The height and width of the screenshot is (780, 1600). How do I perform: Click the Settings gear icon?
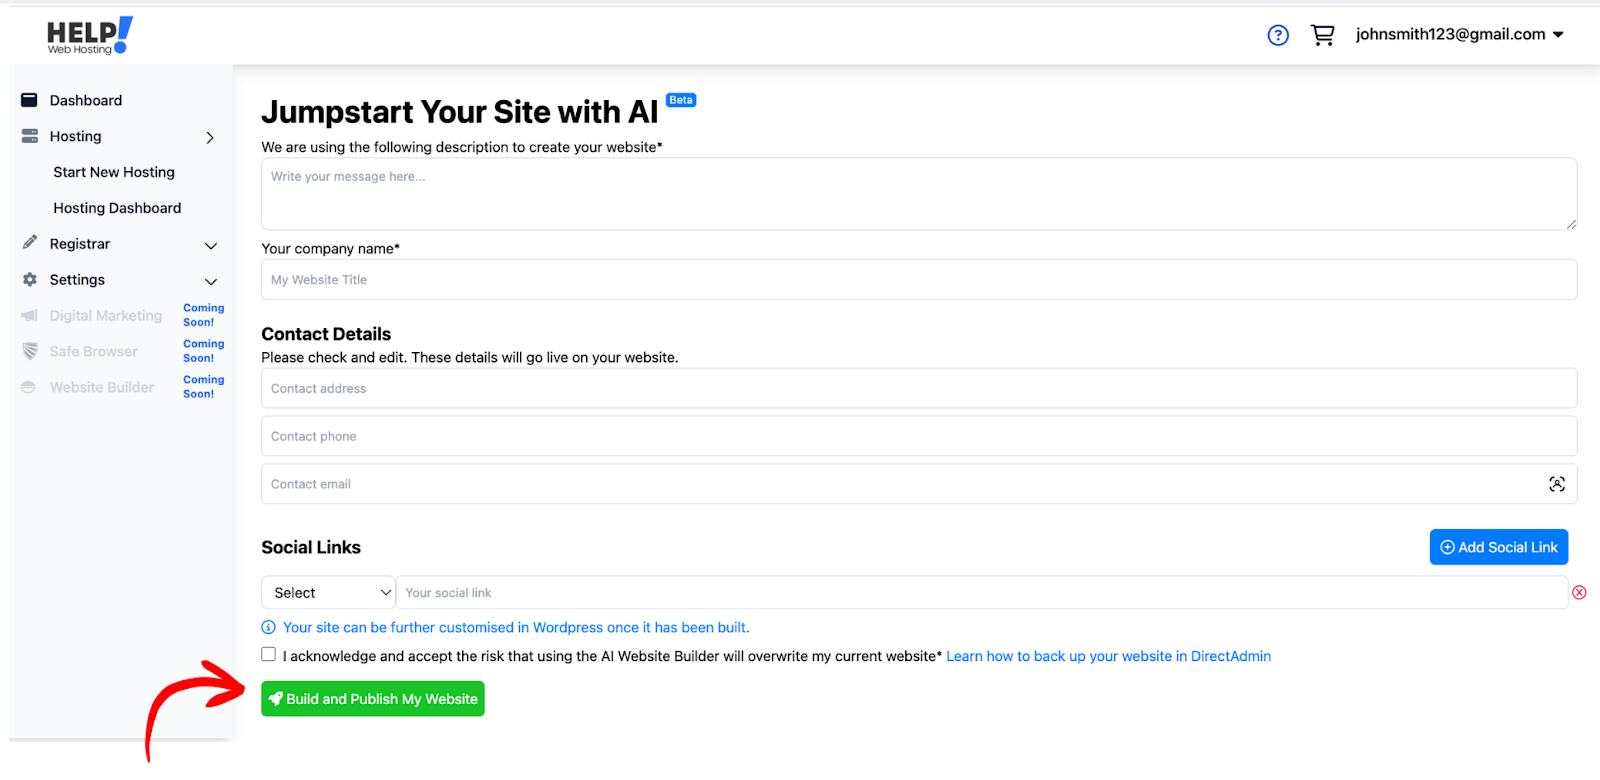click(30, 280)
